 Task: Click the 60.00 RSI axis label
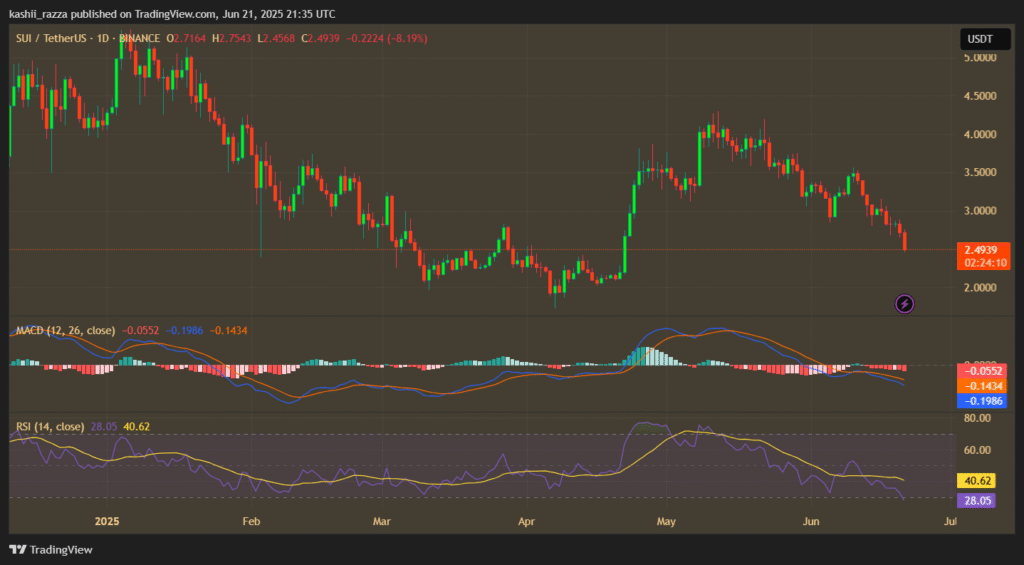pos(978,450)
